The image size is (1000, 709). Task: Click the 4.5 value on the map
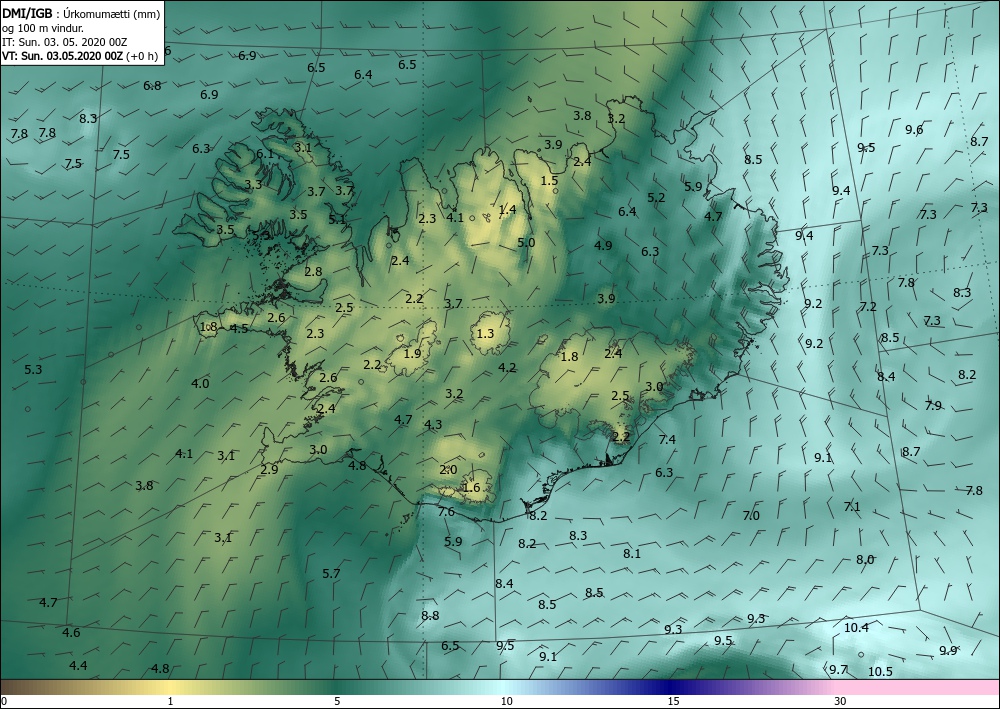[239, 329]
